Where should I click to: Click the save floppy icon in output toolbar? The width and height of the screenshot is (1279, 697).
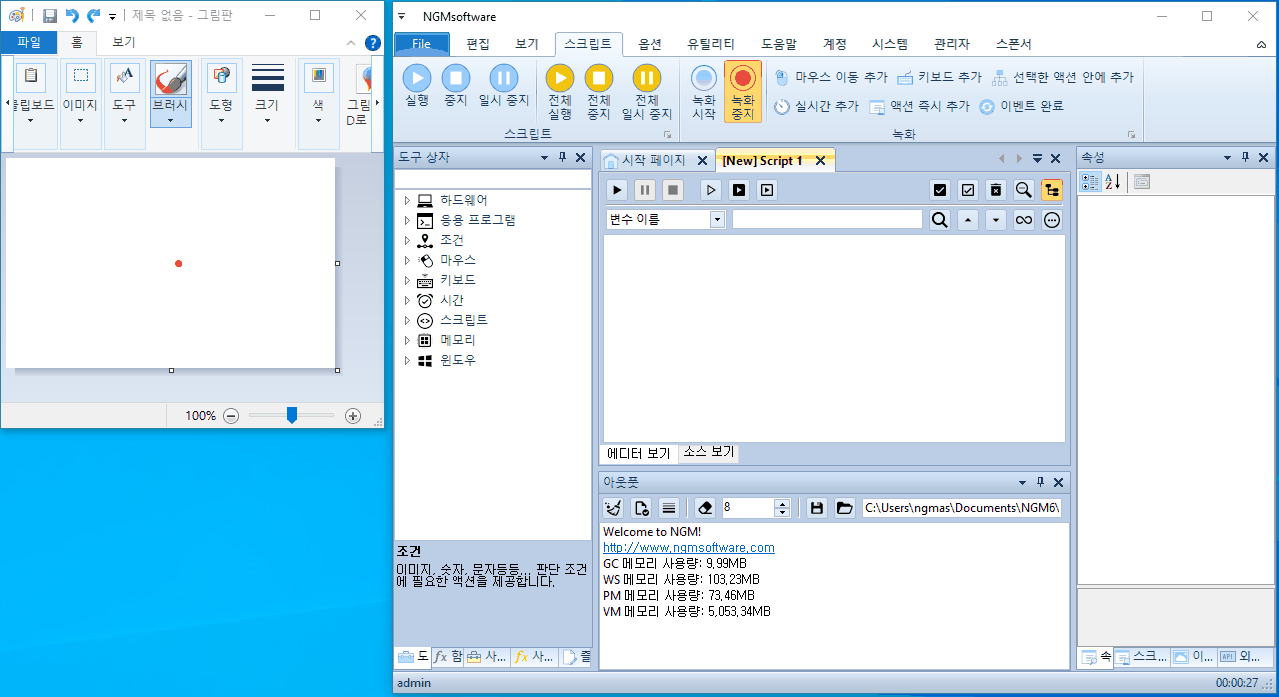817,508
